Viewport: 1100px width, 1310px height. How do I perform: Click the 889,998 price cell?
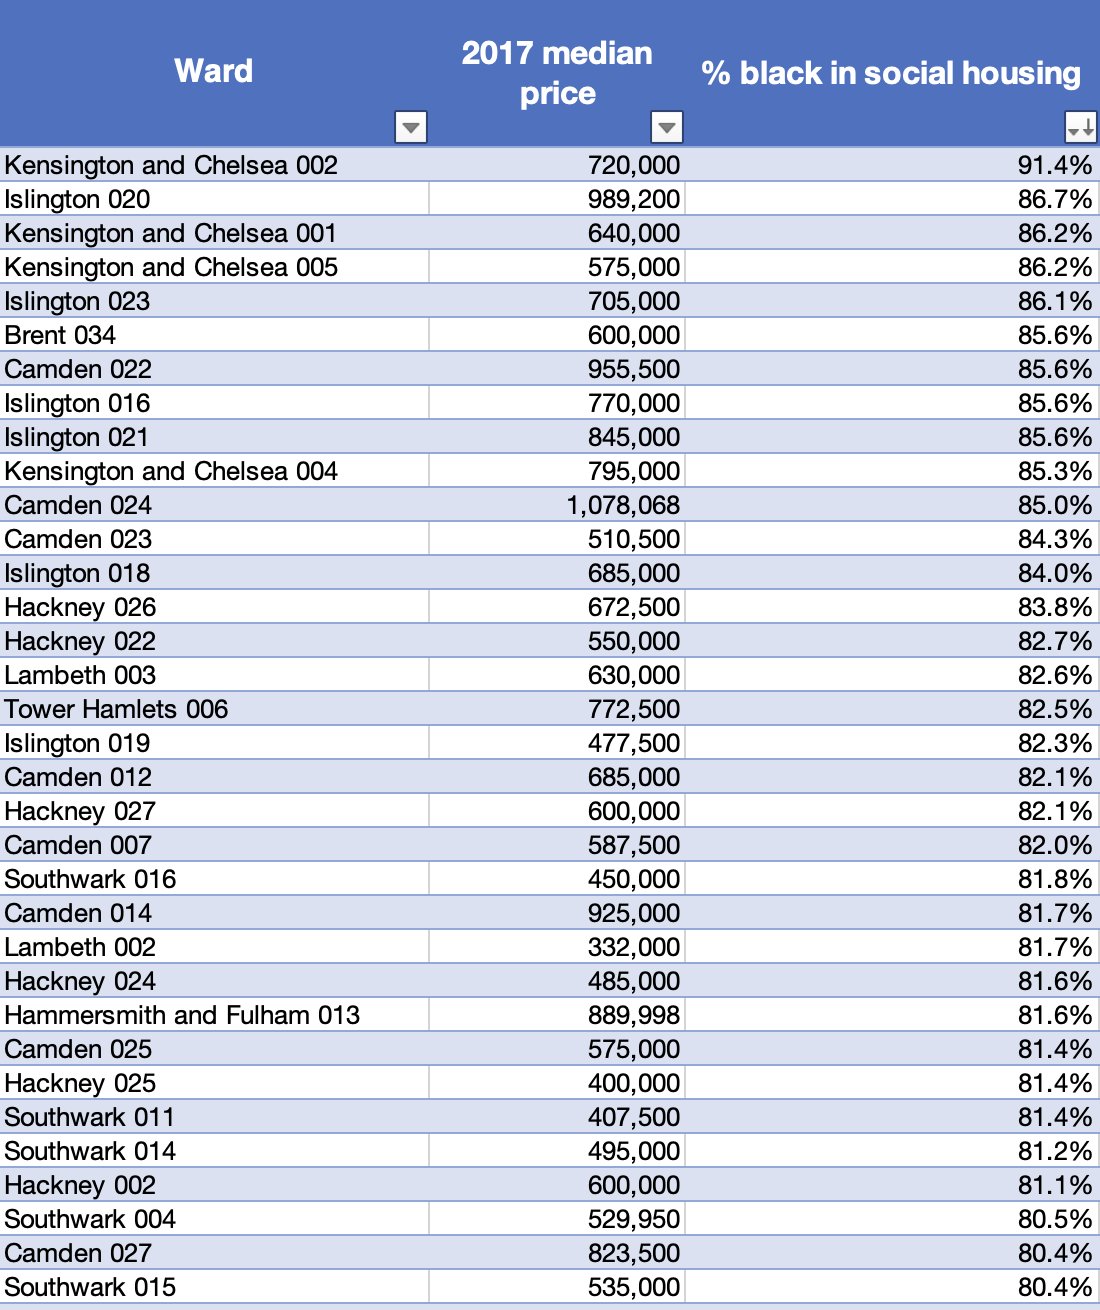(x=557, y=1015)
